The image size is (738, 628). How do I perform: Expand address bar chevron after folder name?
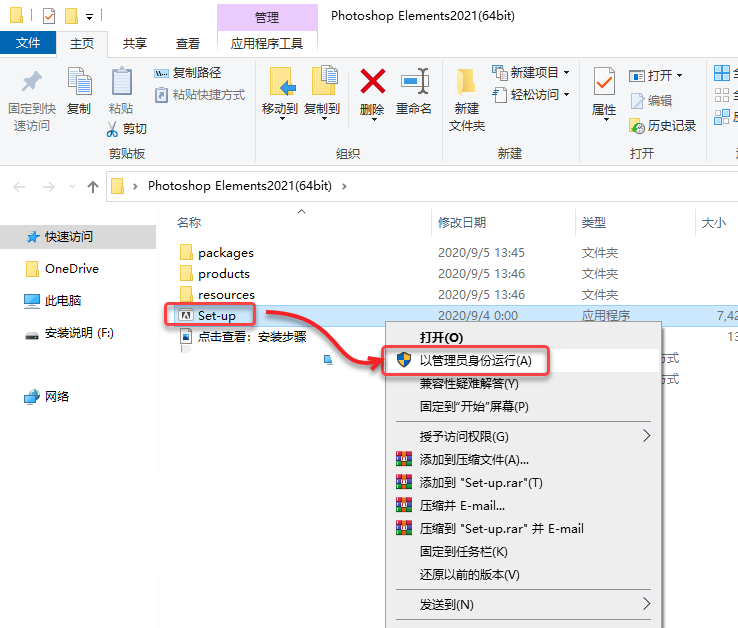[x=345, y=186]
